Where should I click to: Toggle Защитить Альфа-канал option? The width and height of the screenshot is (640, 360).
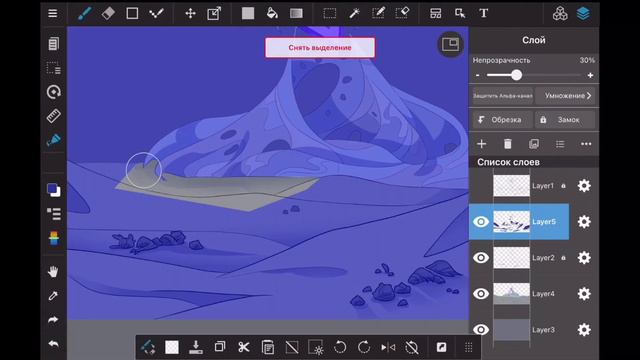[502, 96]
